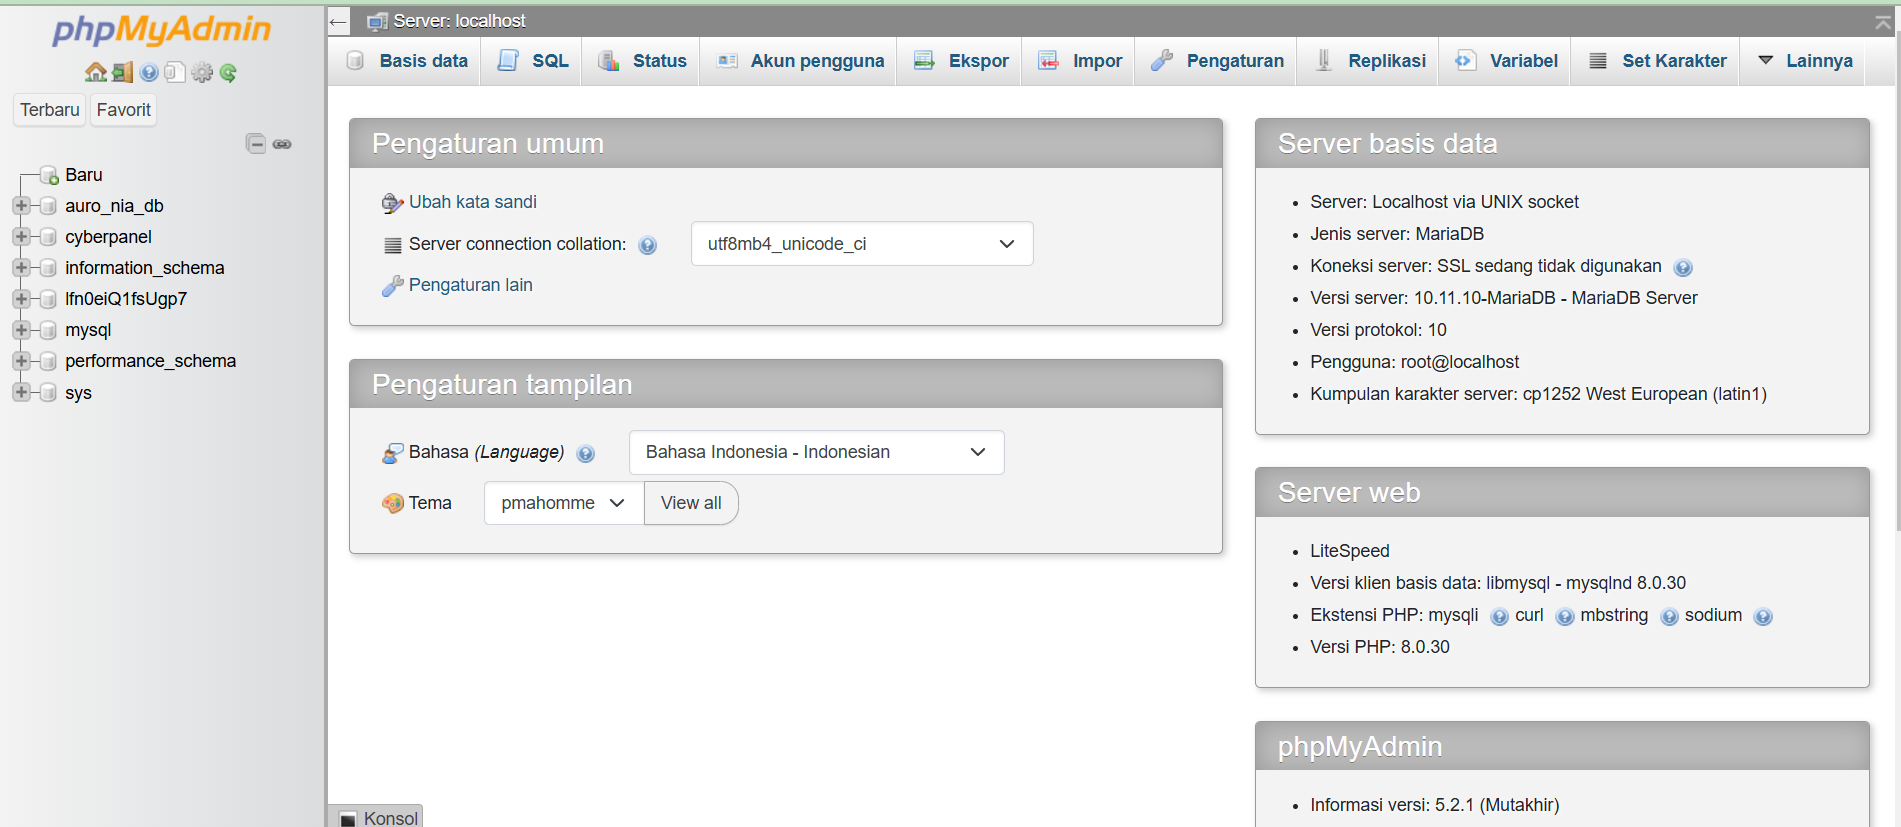
Task: Open phpMyAdmin documentation help icon in sidebar
Action: point(149,72)
